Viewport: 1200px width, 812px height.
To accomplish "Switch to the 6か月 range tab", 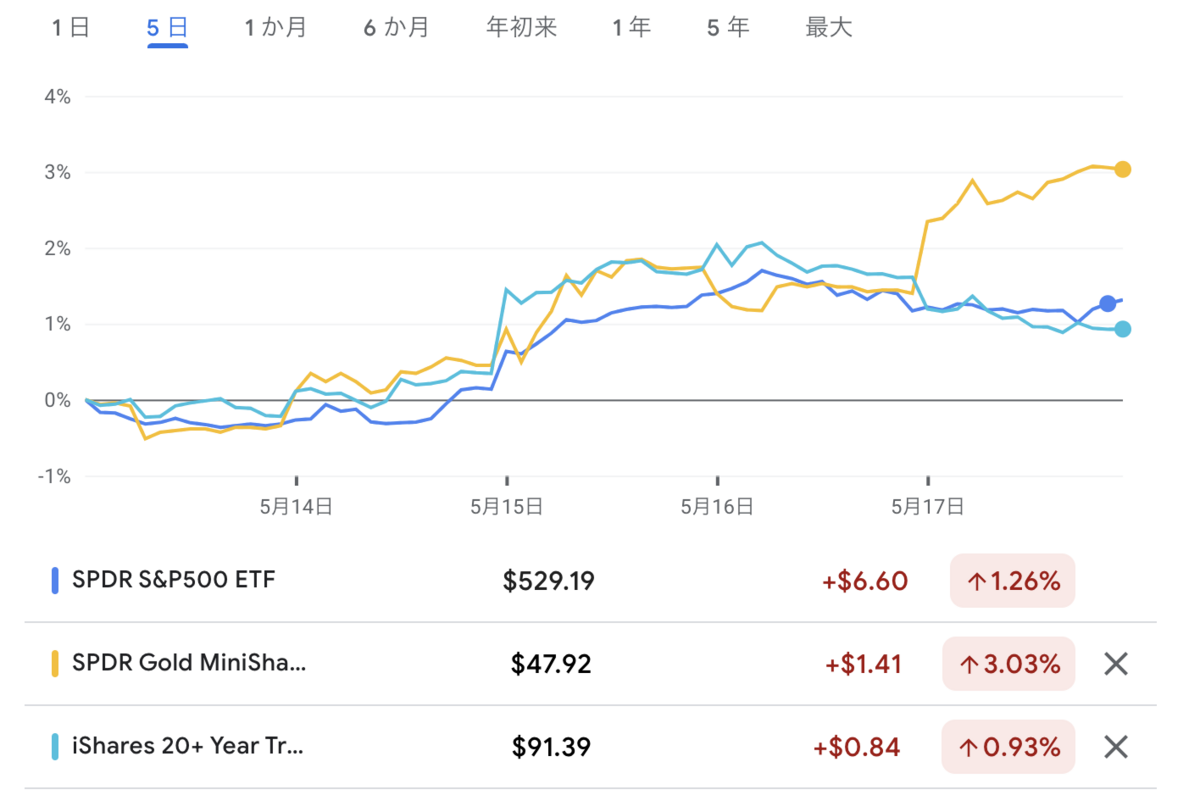I will click(x=396, y=28).
